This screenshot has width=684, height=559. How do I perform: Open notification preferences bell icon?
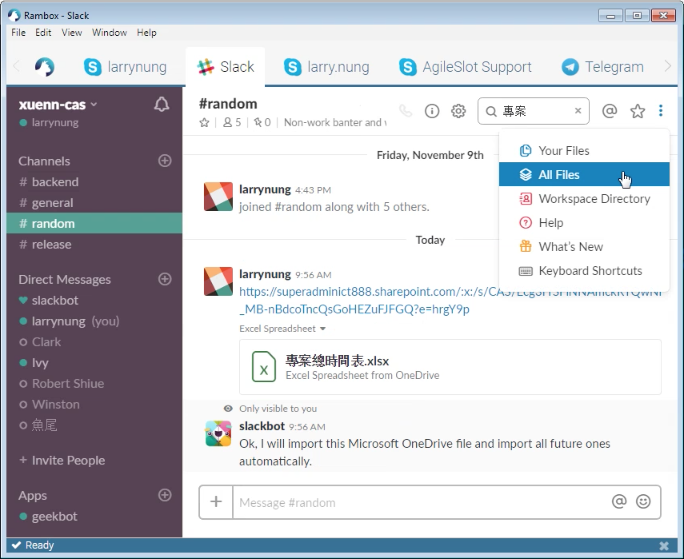click(x=161, y=104)
